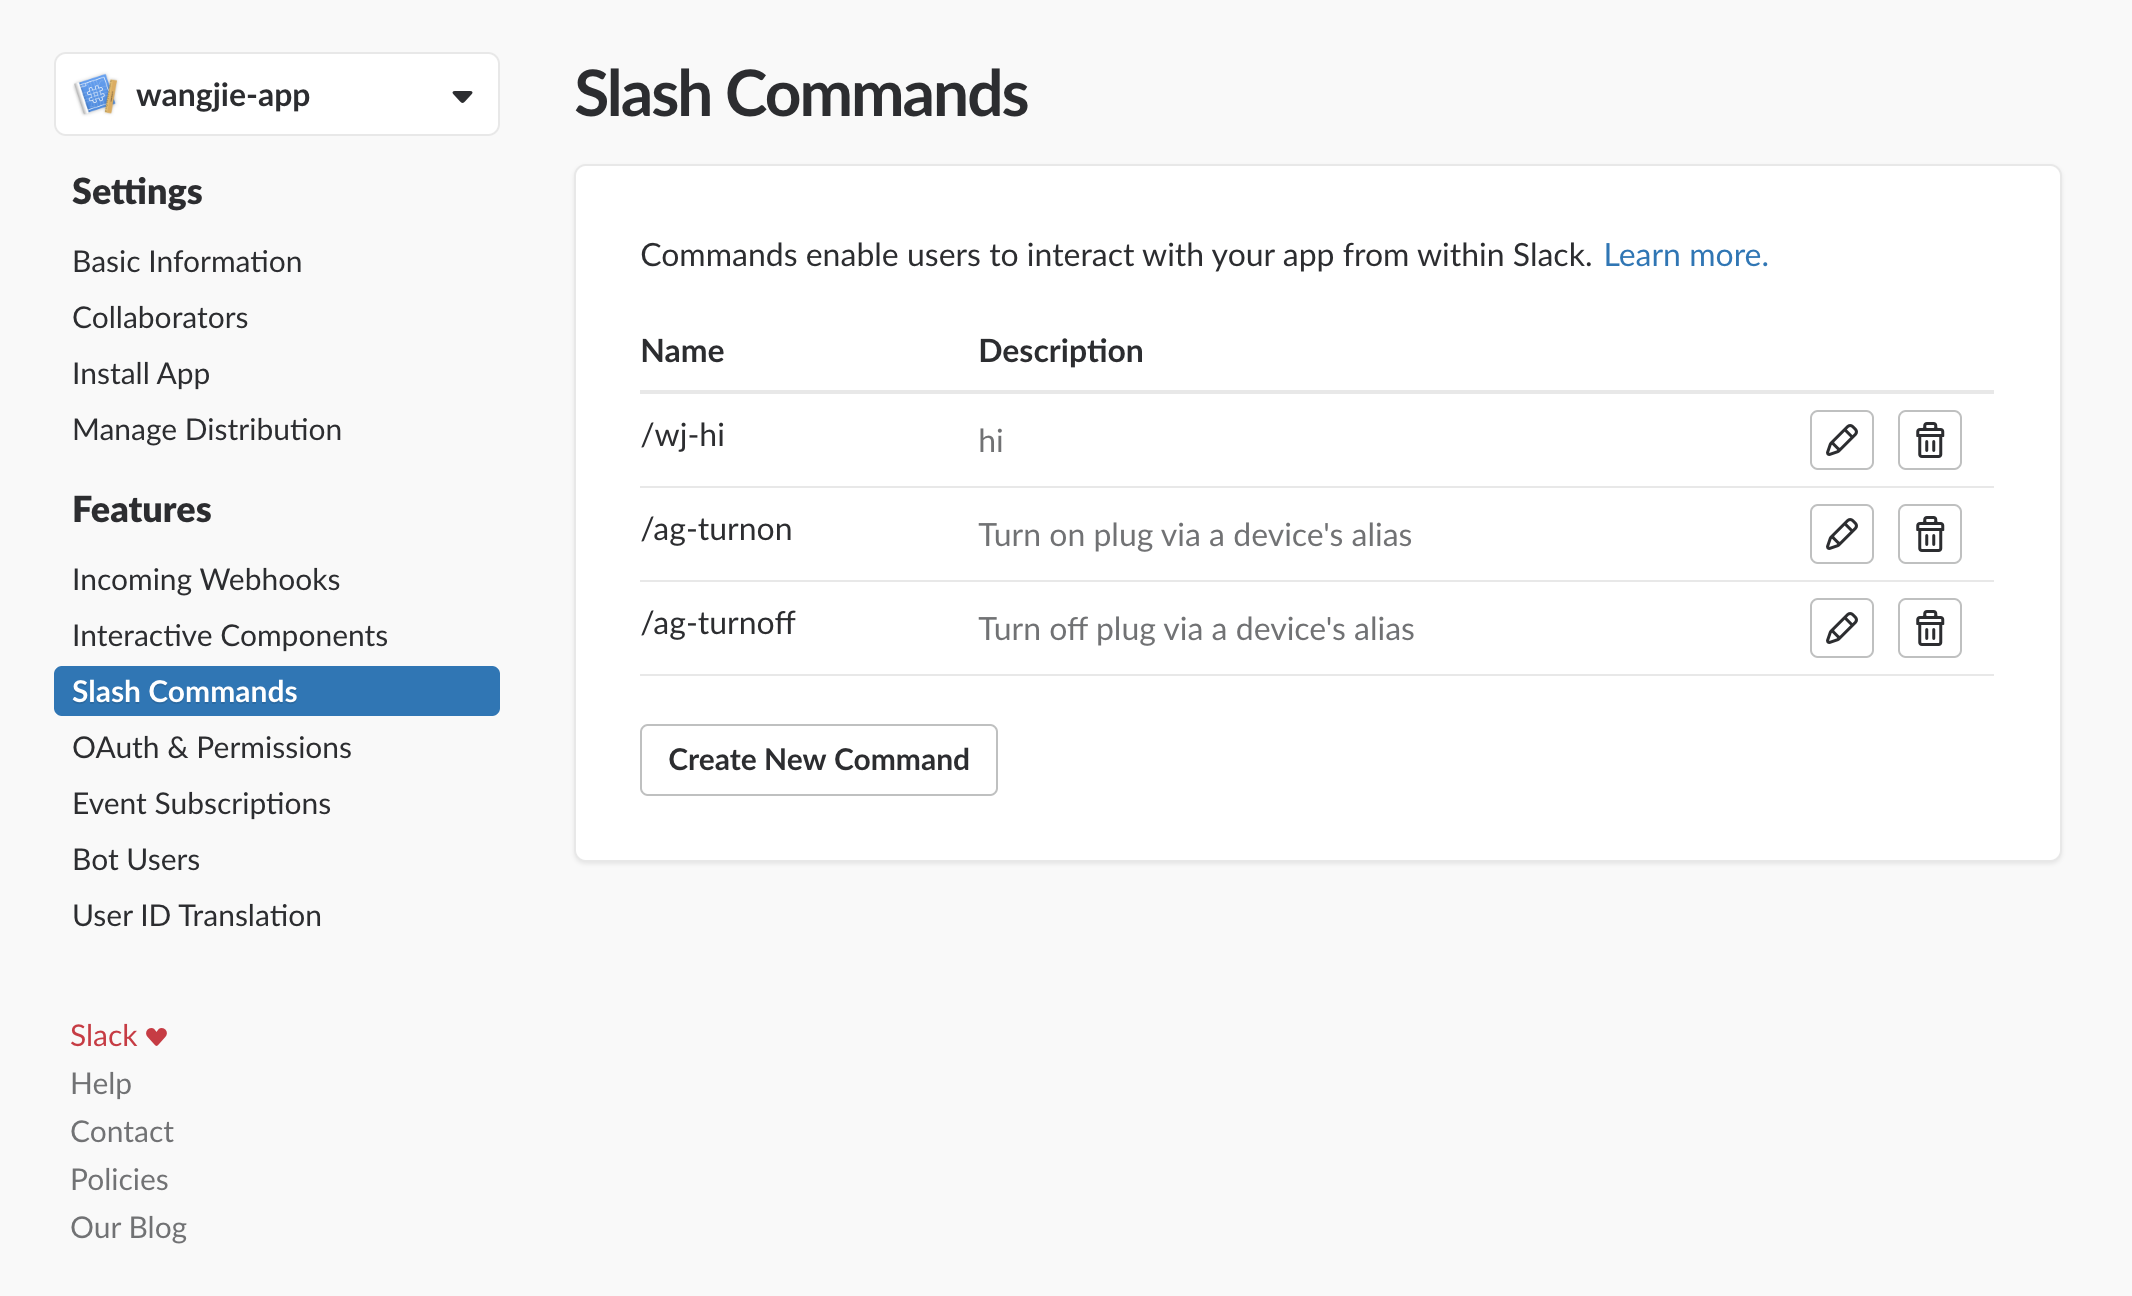
Task: Click the /ag-turnon command name
Action: (717, 530)
